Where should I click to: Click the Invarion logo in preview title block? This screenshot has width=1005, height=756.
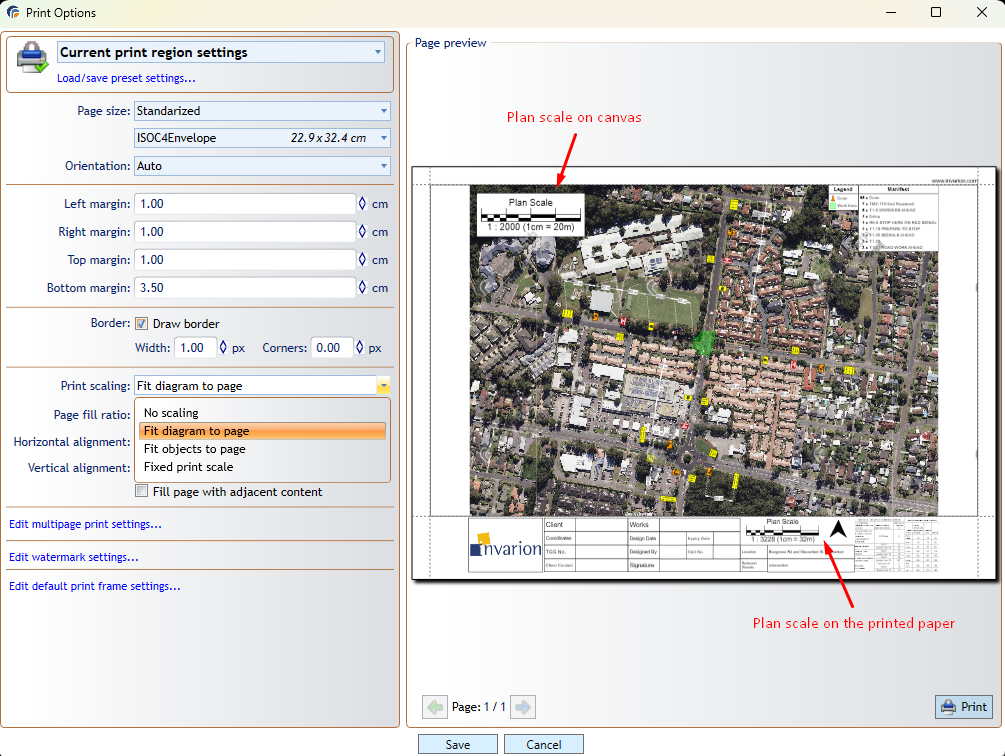506,545
